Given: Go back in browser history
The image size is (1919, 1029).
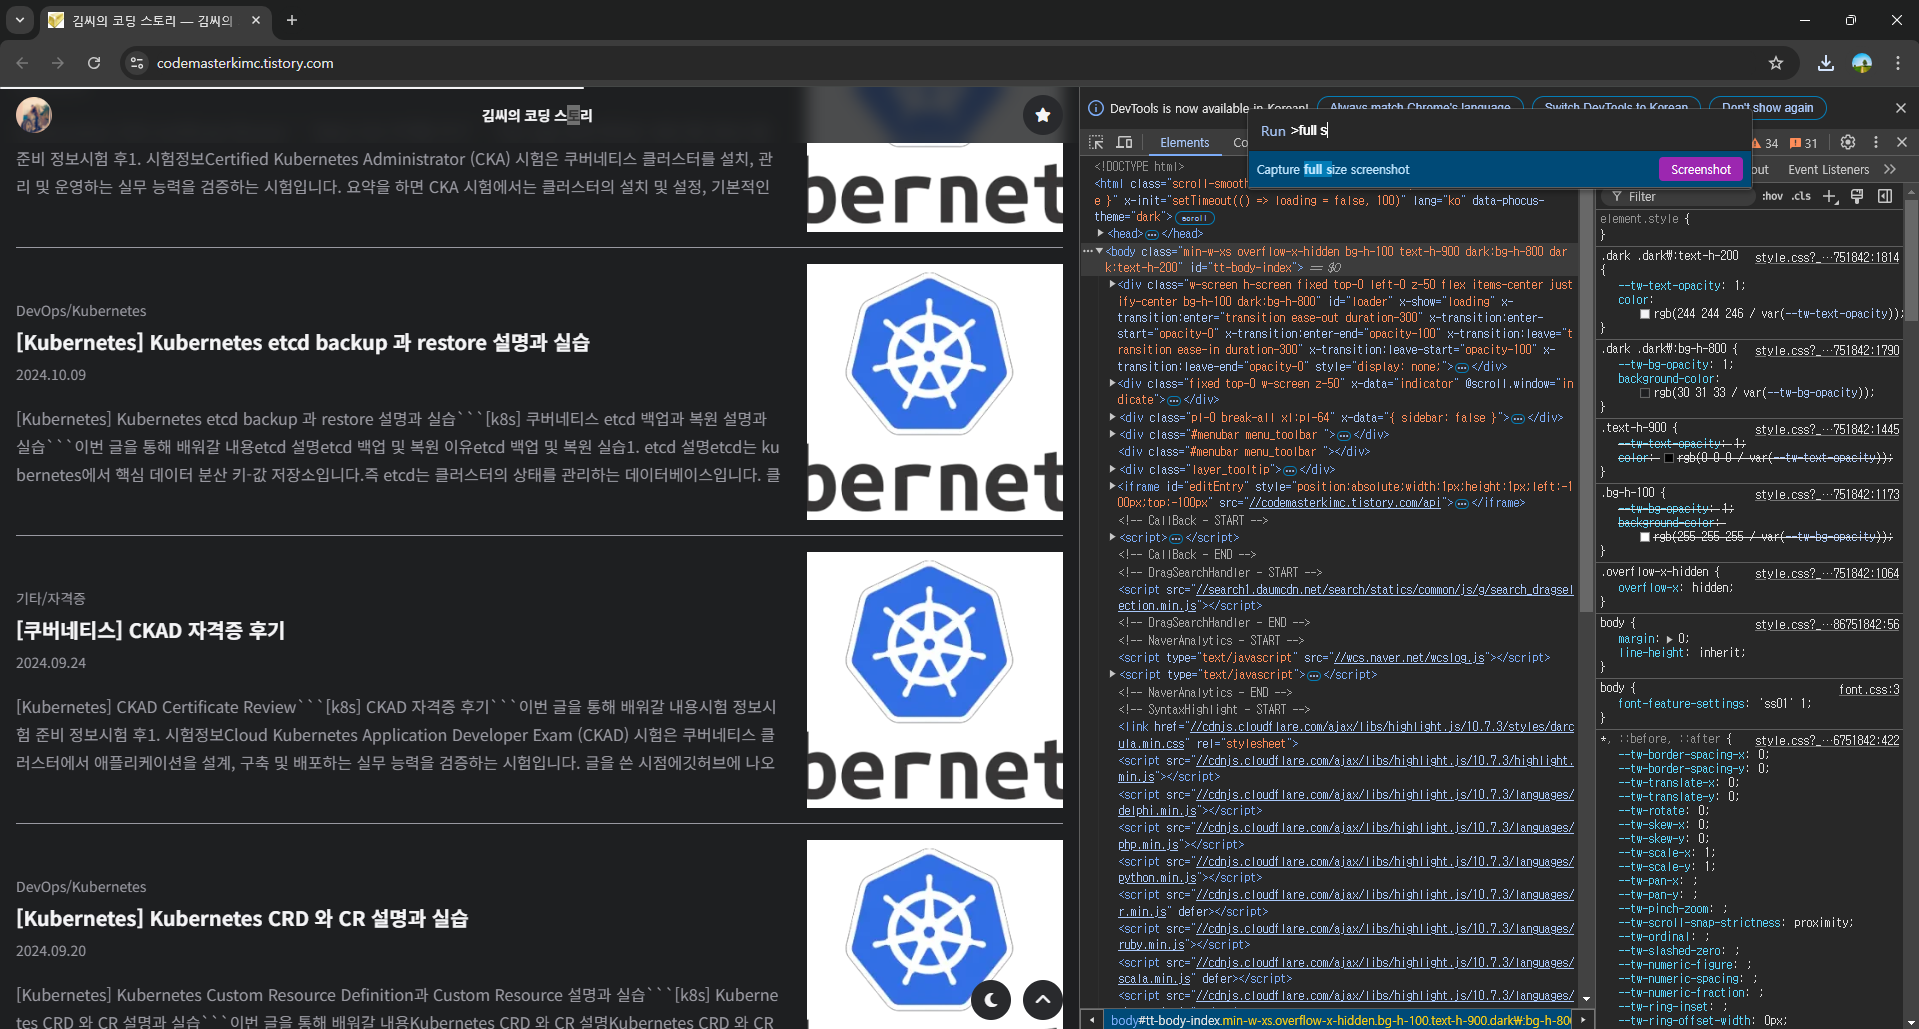Looking at the screenshot, I should (22, 63).
